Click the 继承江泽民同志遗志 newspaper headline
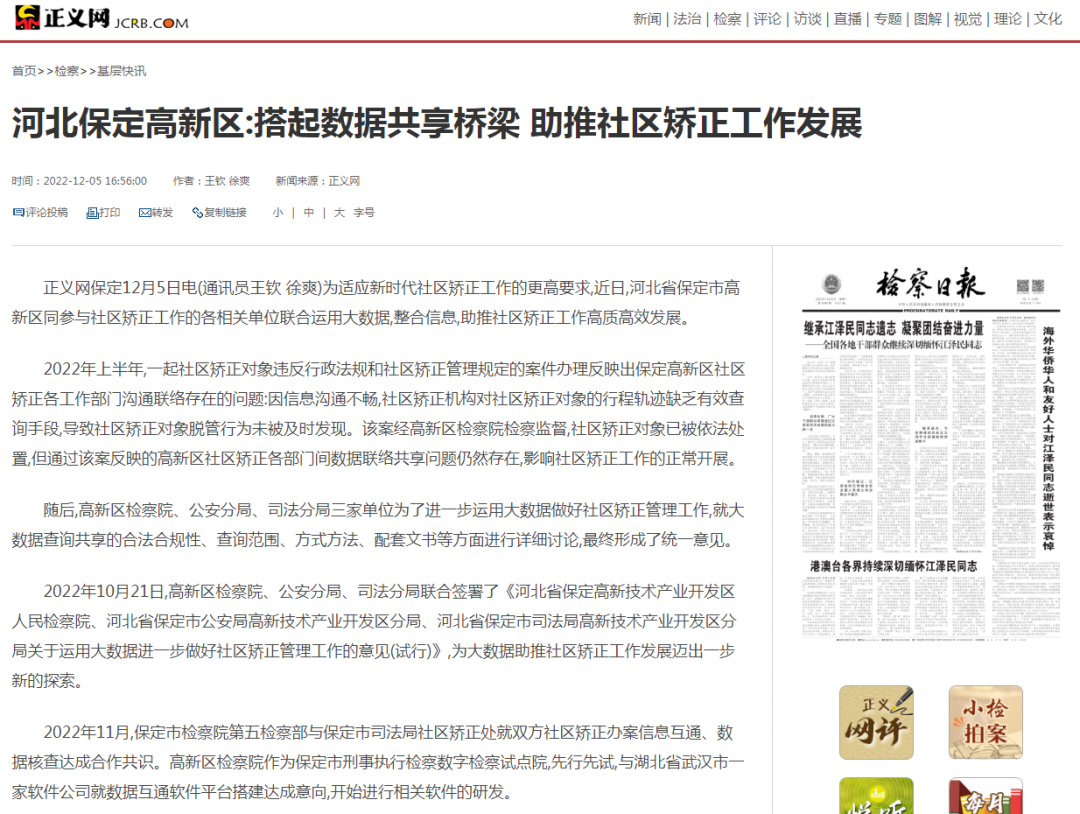 coord(893,328)
